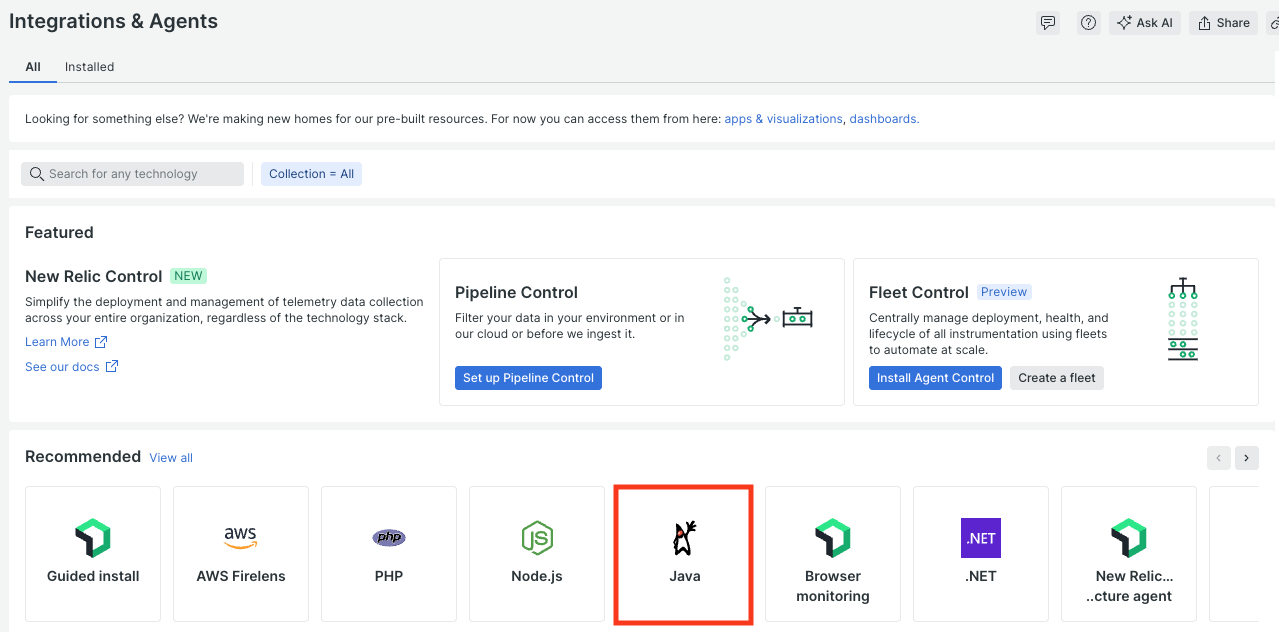1279x632 pixels.
Task: Select the Java integration tile
Action: [x=683, y=554]
